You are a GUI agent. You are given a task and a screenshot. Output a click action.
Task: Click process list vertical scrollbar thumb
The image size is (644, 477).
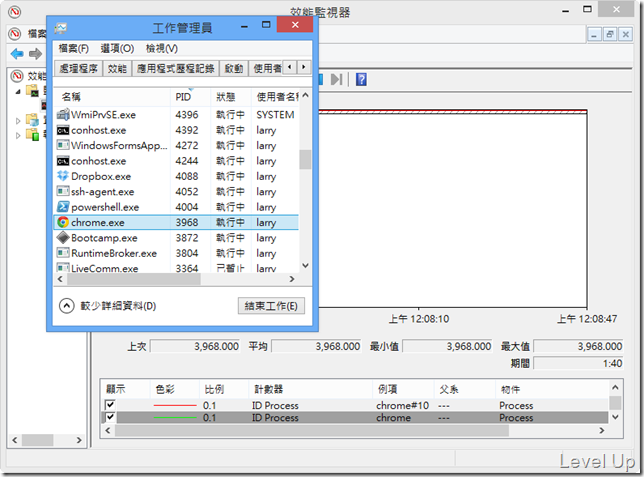(x=305, y=159)
